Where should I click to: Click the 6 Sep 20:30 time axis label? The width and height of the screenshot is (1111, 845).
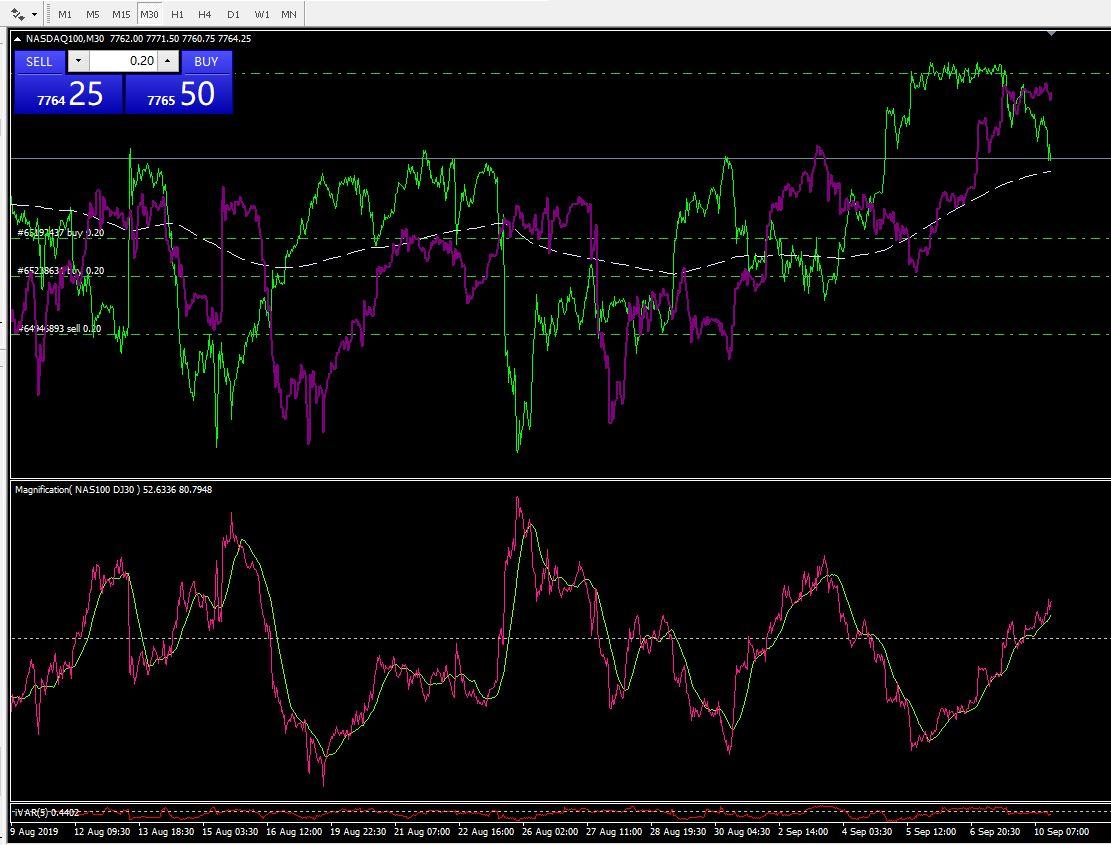994,832
